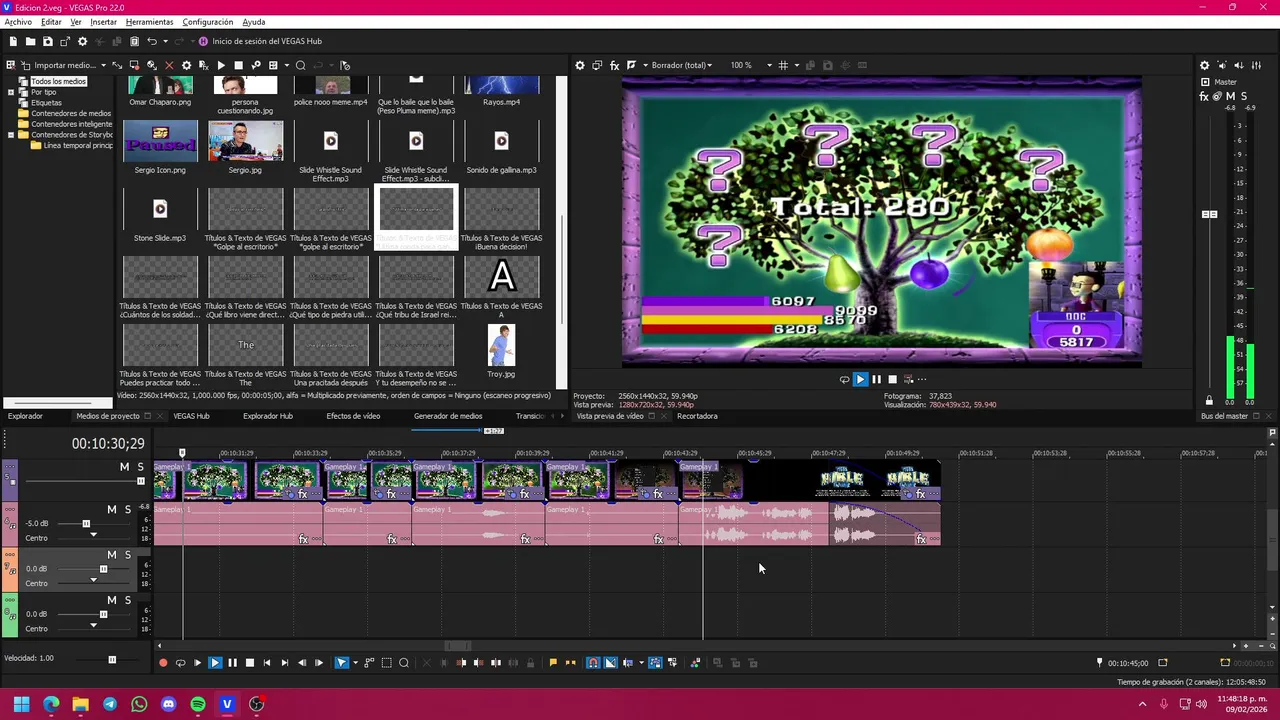Open a project with the folder icon
The width and height of the screenshot is (1280, 720).
click(x=30, y=41)
